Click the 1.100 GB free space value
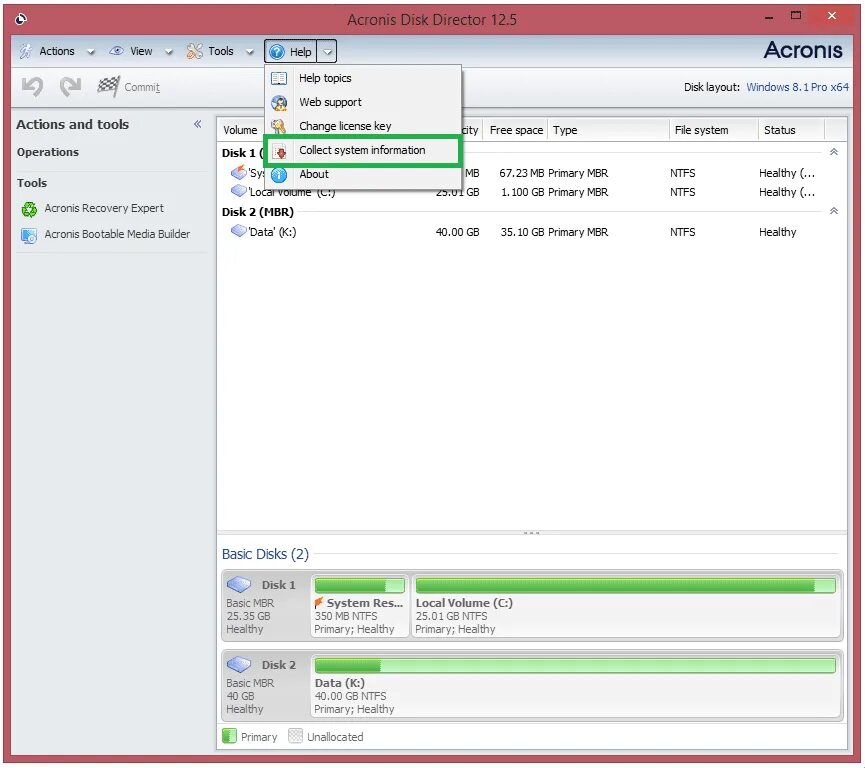Screen dimensions: 865x768 pos(522,192)
